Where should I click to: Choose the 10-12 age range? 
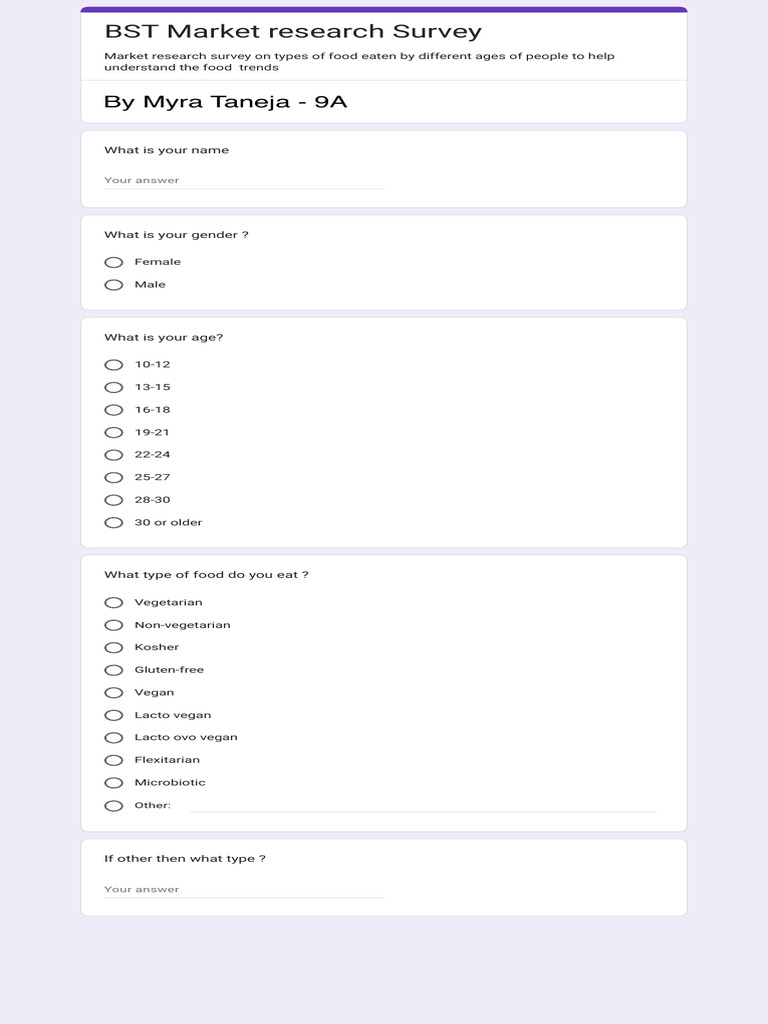pos(114,365)
